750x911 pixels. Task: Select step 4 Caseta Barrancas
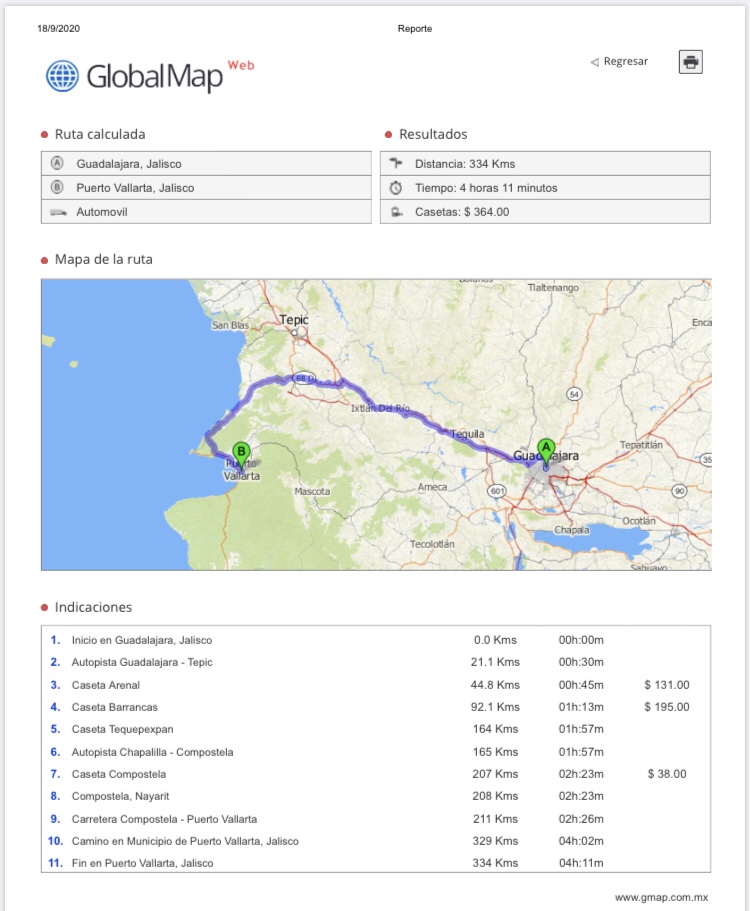114,707
